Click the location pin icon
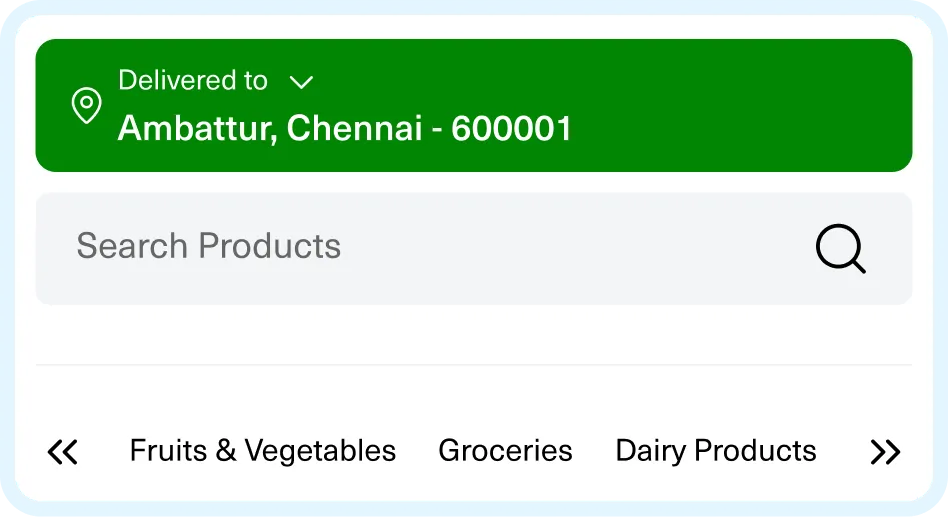 (x=87, y=105)
